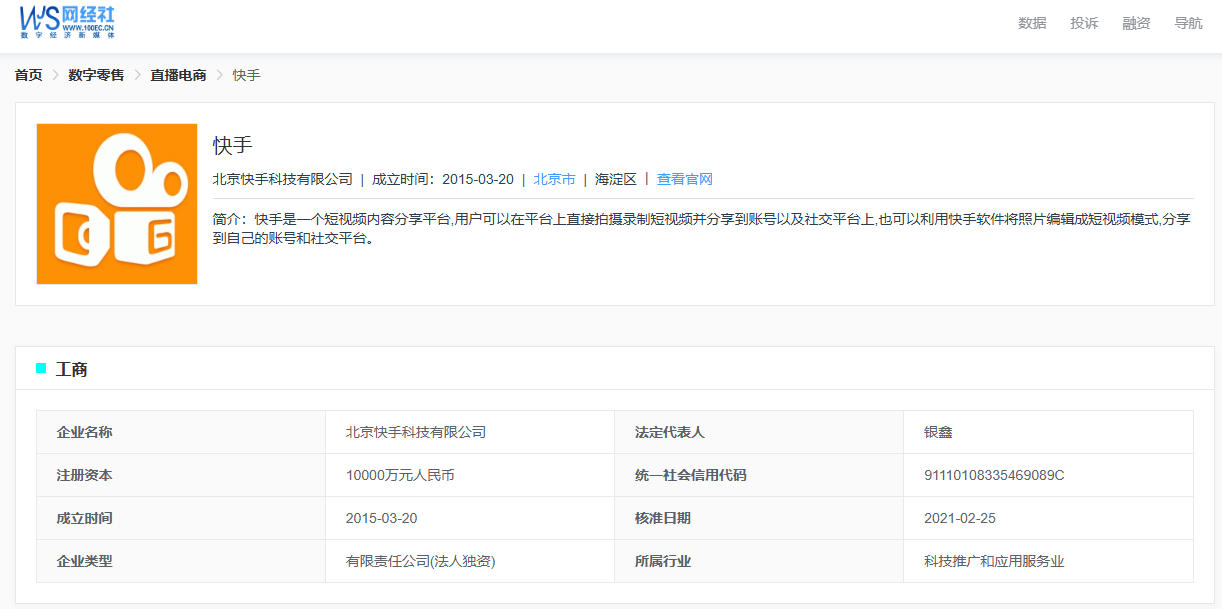The image size is (1222, 609).
Task: Click the 科技推广和应用服务业 industry cell
Action: (994, 561)
